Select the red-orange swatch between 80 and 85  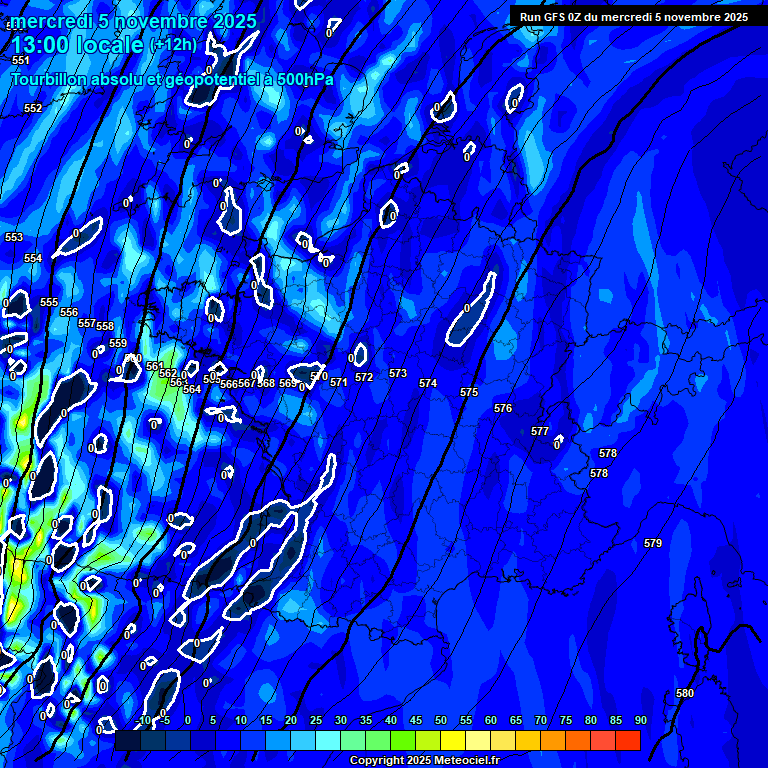(x=603, y=741)
